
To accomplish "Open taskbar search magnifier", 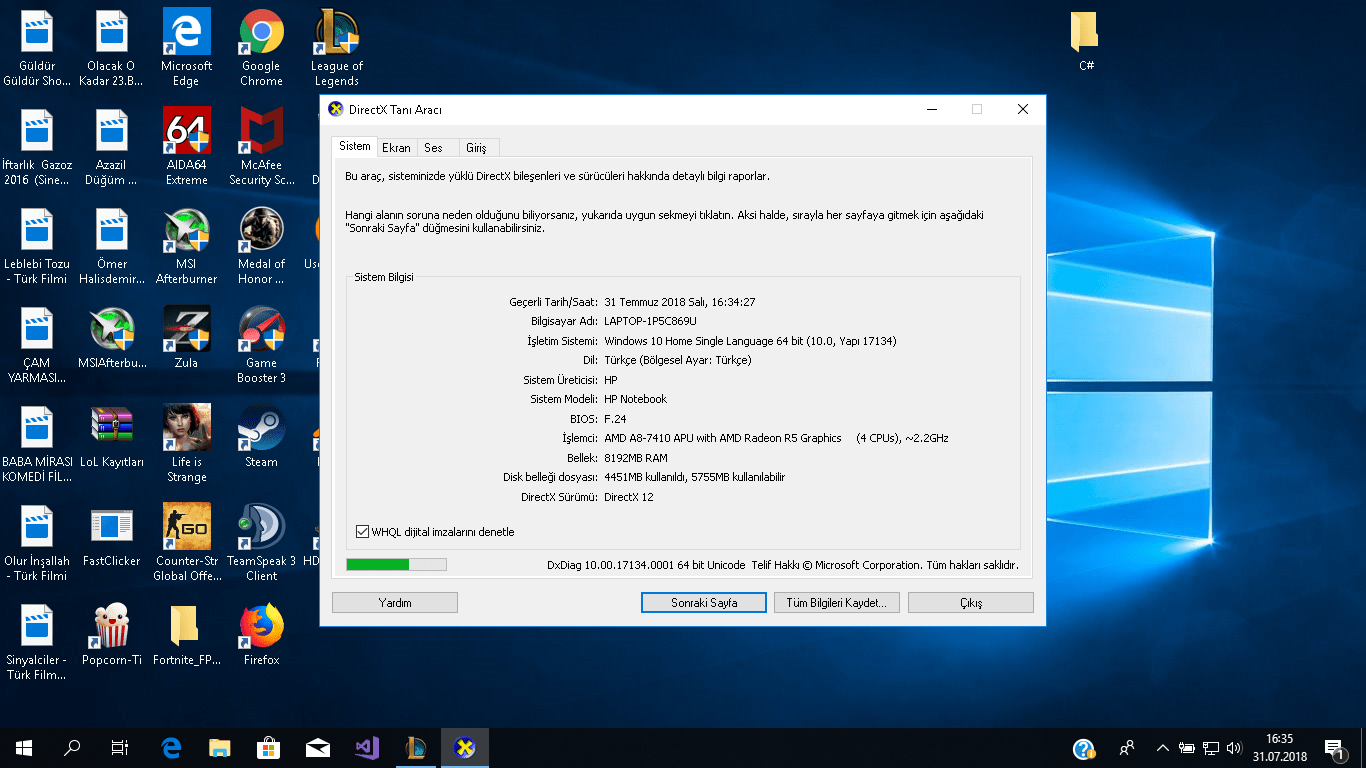I will [72, 748].
